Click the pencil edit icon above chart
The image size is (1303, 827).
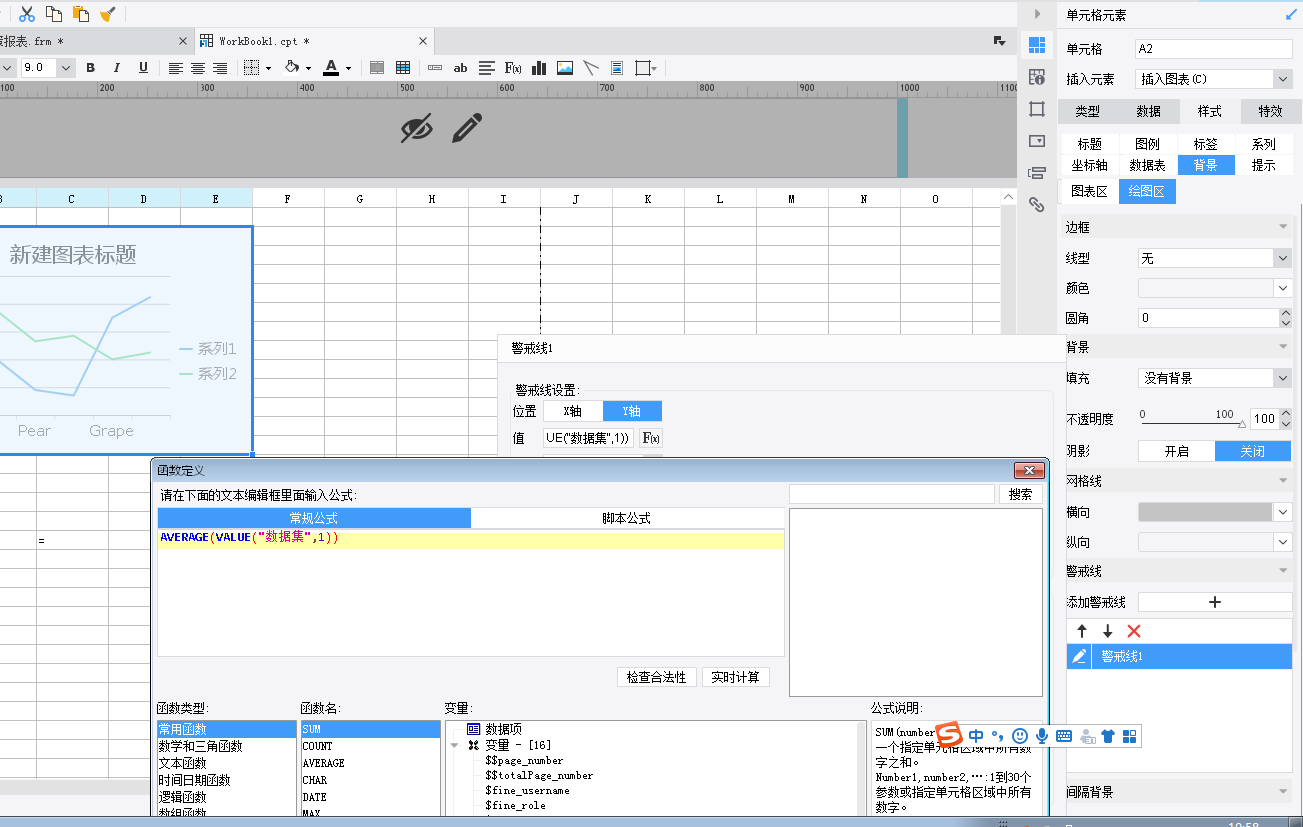(x=467, y=127)
